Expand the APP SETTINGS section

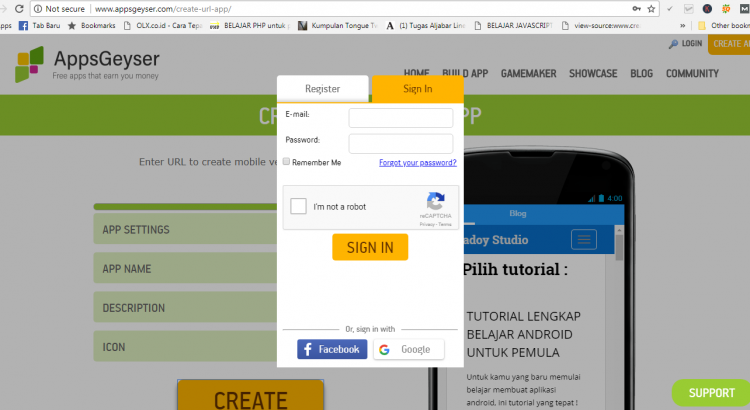tap(185, 230)
